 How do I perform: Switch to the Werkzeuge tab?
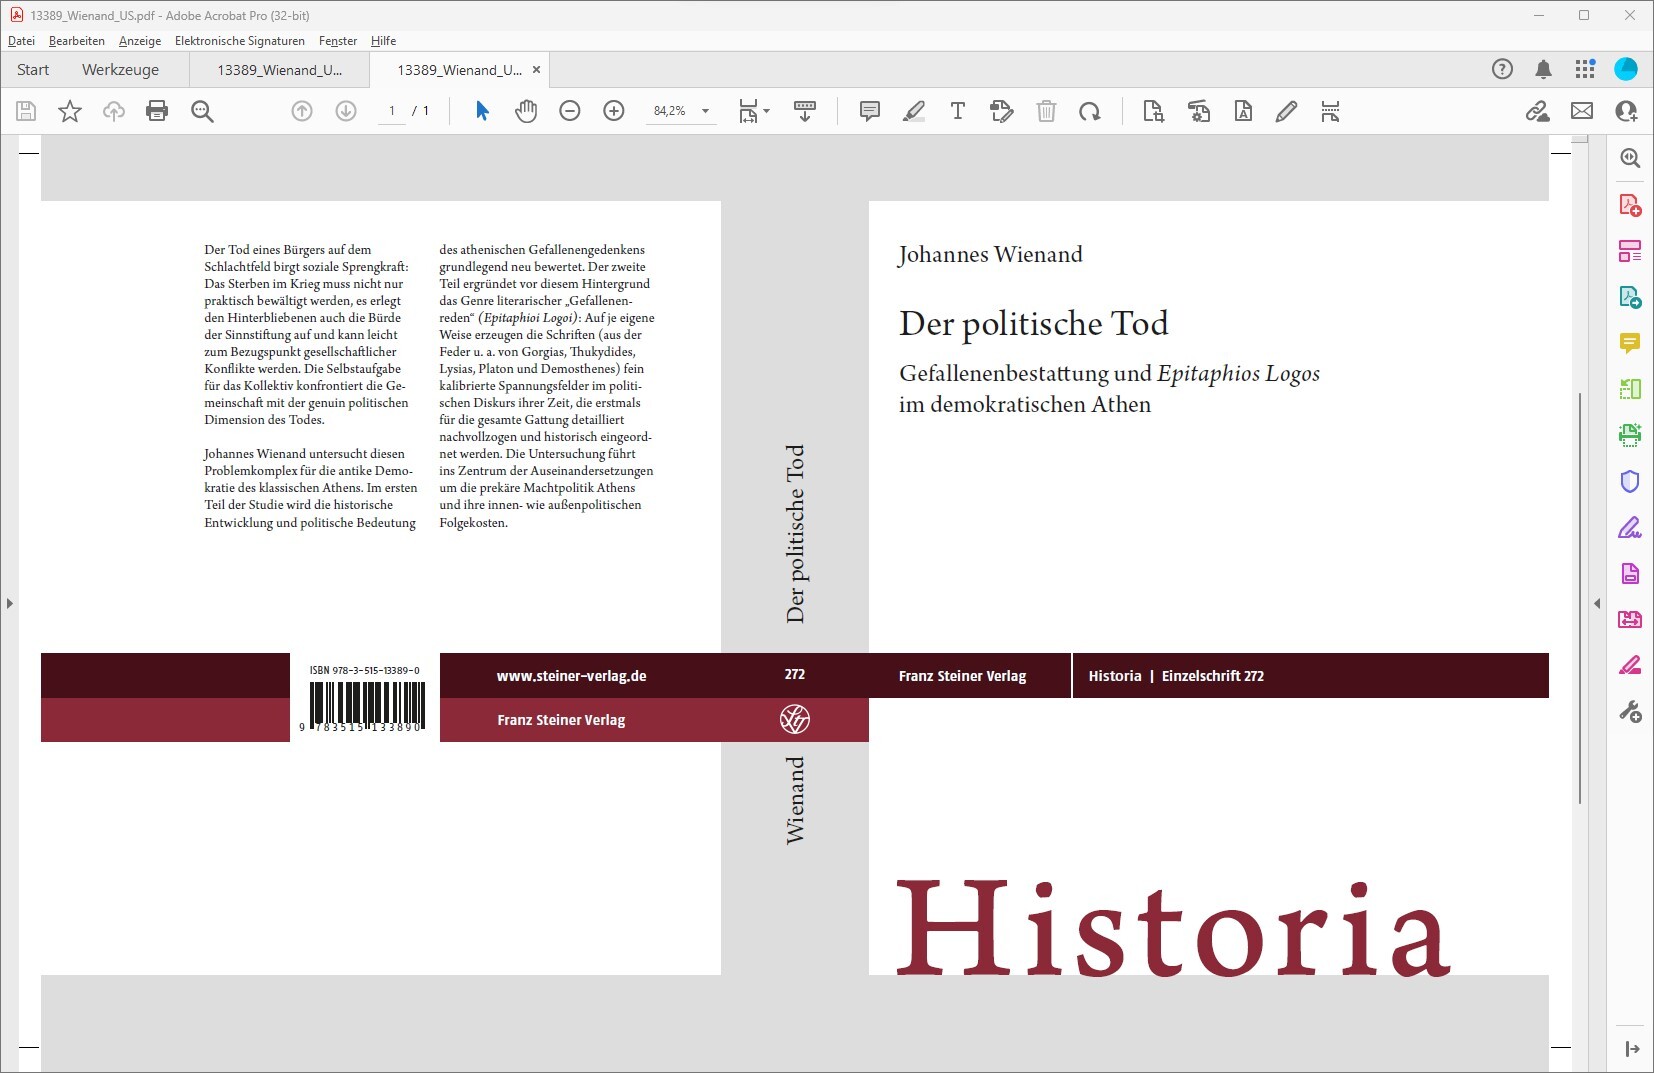[120, 69]
